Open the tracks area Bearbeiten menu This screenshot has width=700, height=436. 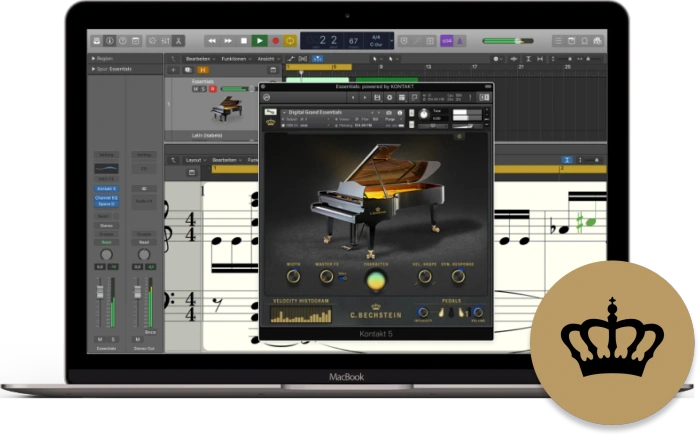coord(200,59)
